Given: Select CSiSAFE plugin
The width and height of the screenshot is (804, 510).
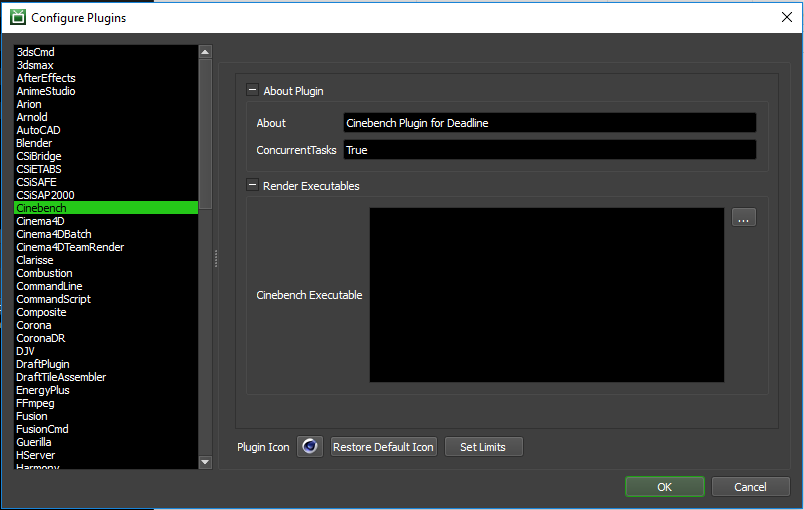Looking at the screenshot, I should point(106,182).
